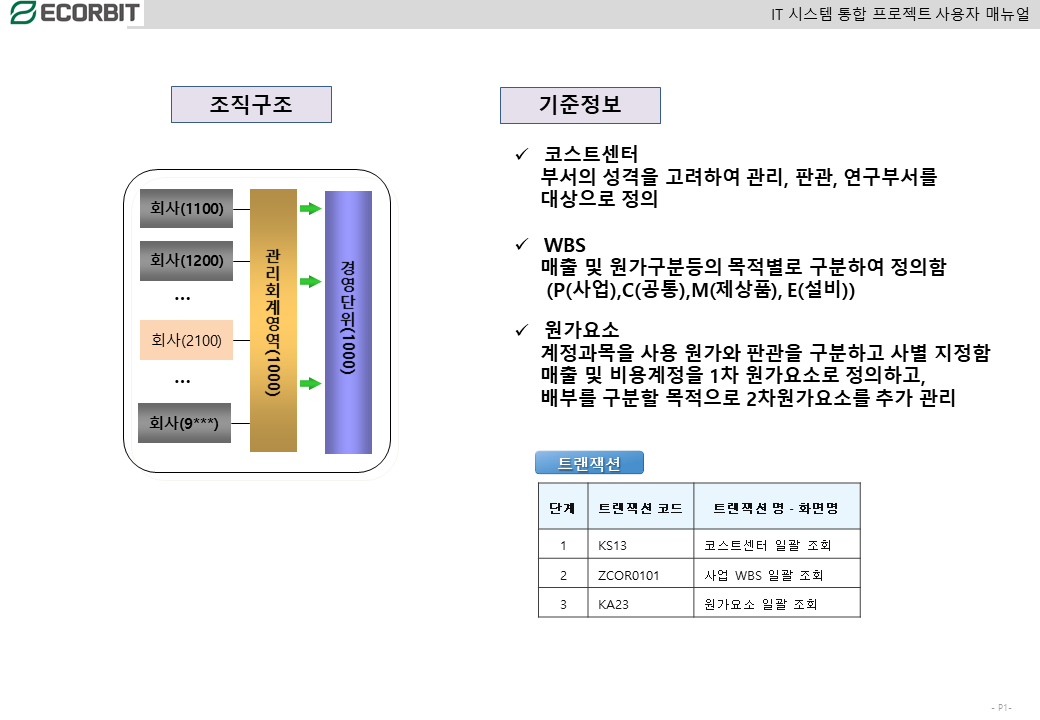Click the 원가요소 bullet heading
This screenshot has width=1040, height=720.
point(582,329)
